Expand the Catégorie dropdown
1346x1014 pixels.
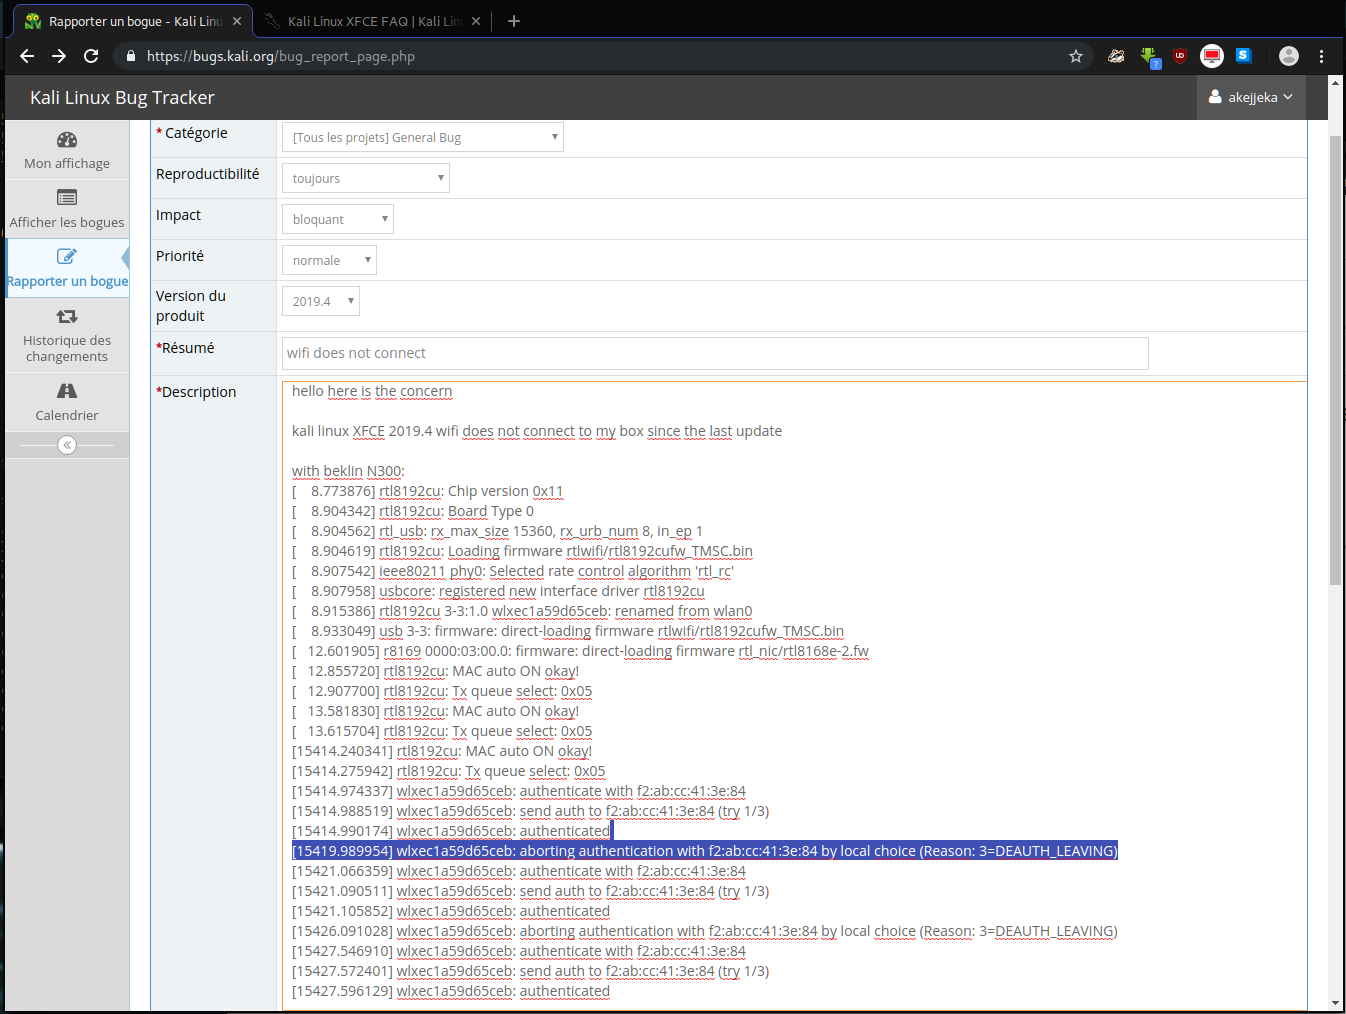coord(423,137)
